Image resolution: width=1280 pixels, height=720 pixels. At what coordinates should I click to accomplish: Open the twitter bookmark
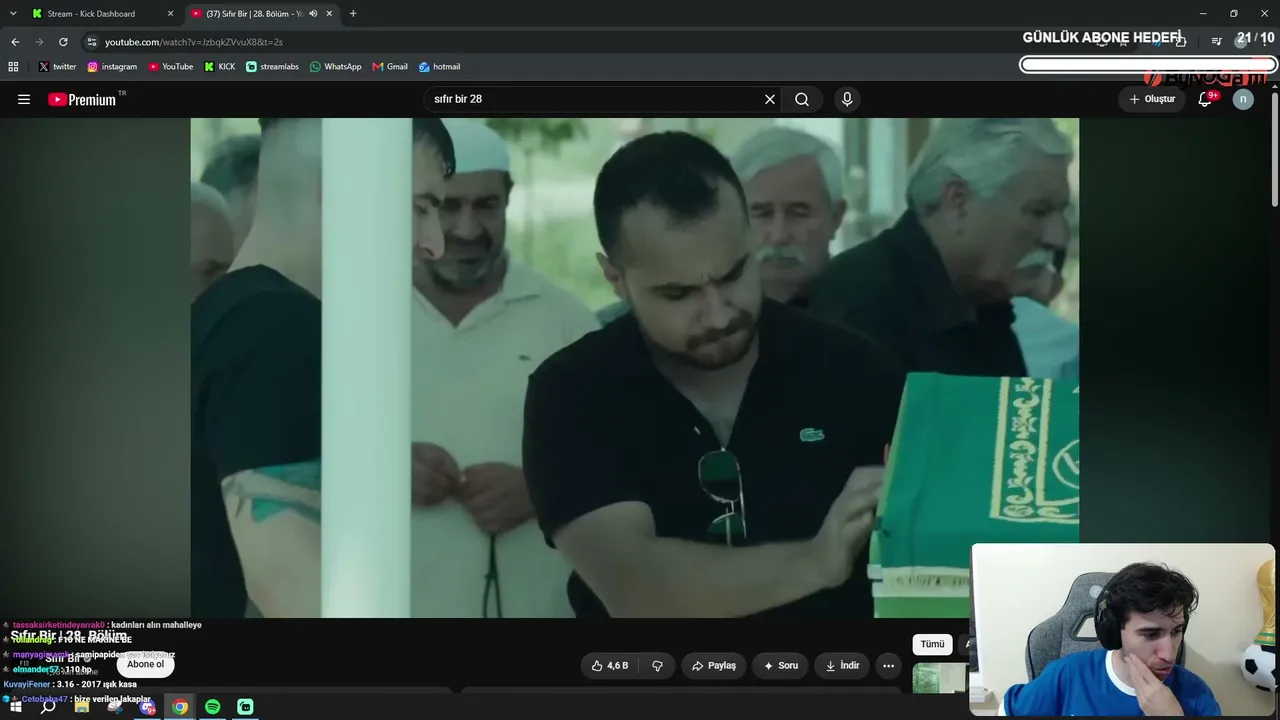coord(57,67)
